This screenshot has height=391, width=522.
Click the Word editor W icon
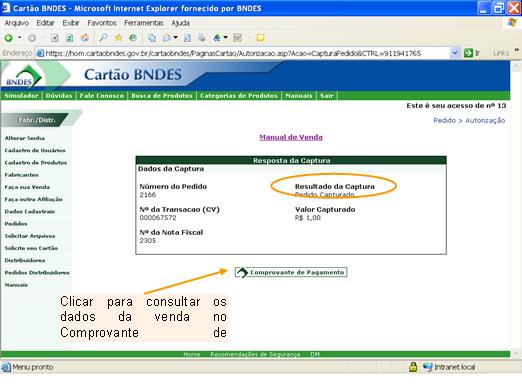[x=237, y=38]
